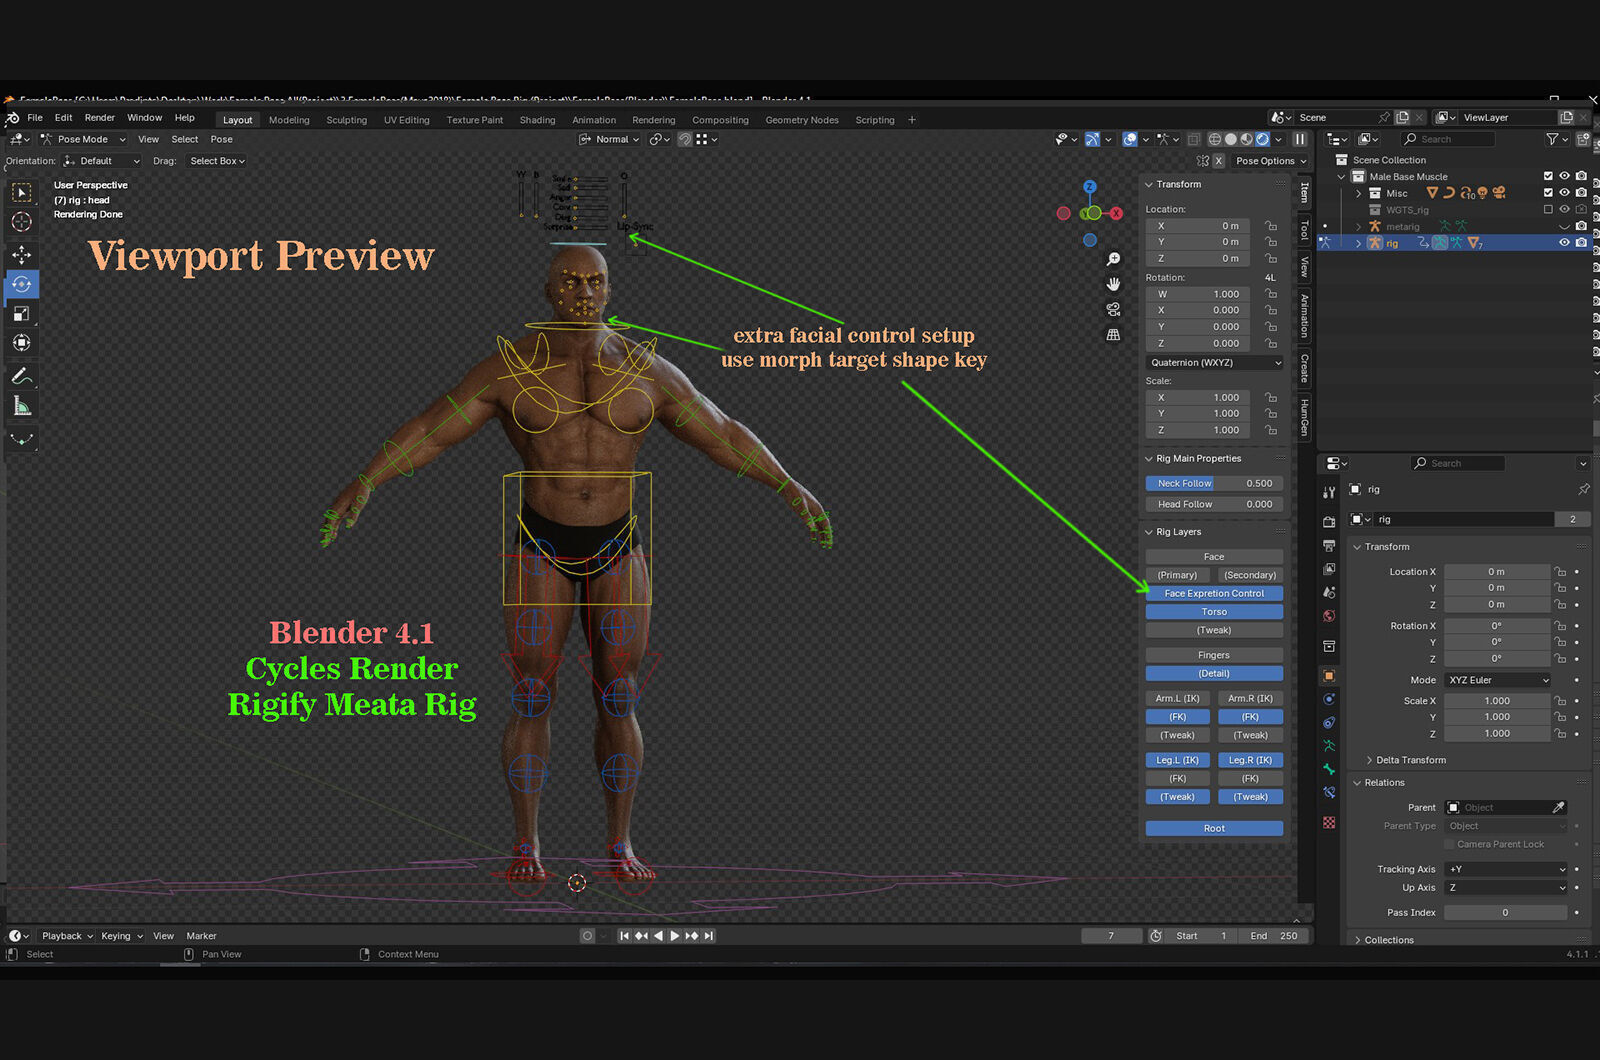This screenshot has height=1060, width=1600.
Task: Click the hand icon to pan the view
Action: pyautogui.click(x=1113, y=284)
